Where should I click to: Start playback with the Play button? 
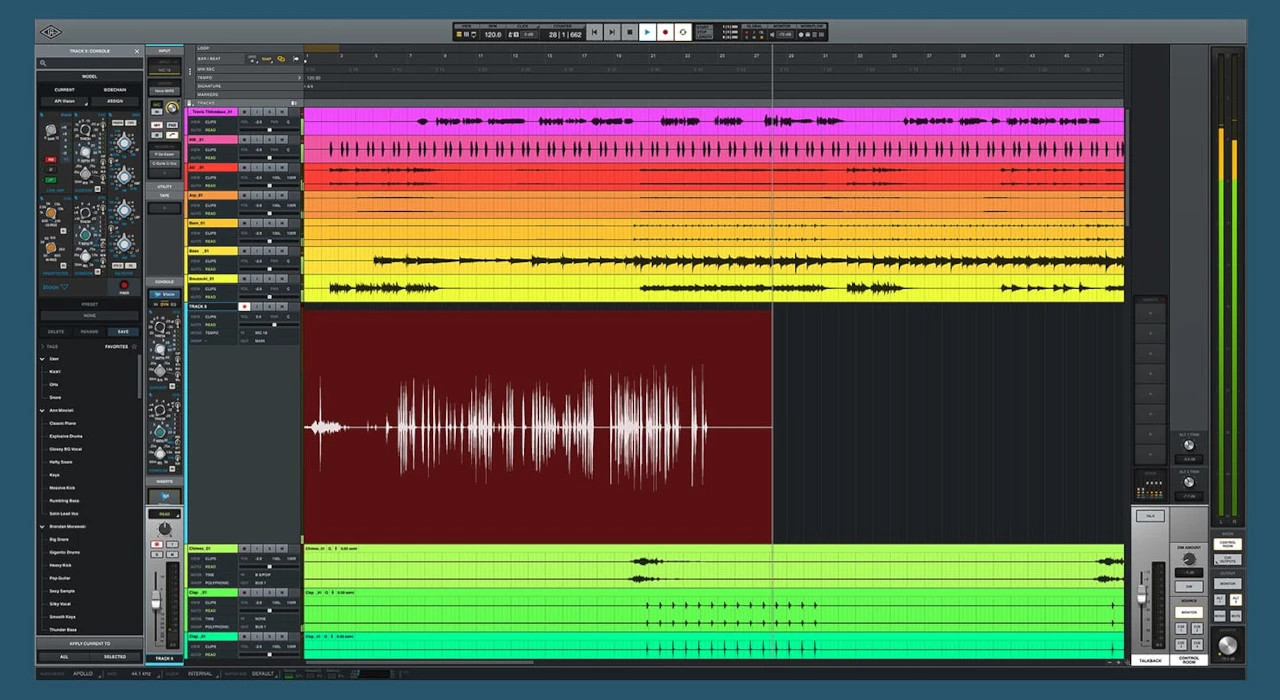647,32
